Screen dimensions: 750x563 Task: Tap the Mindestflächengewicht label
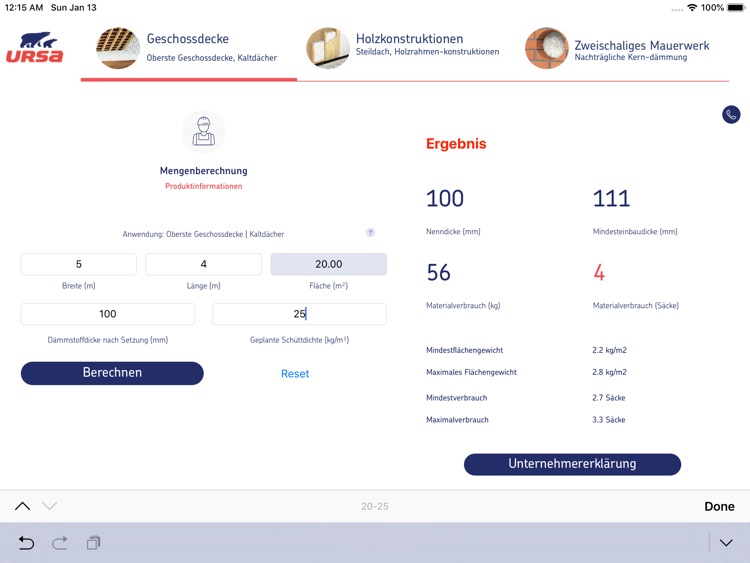point(464,350)
